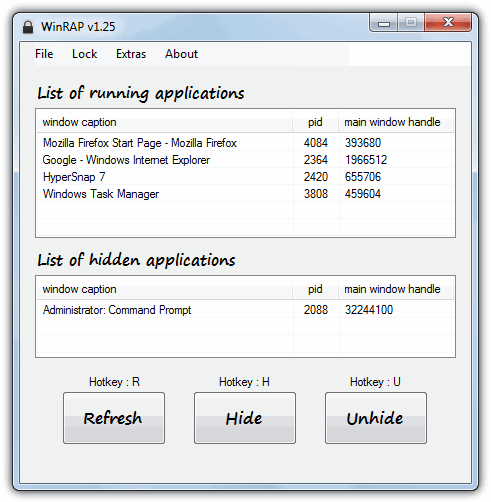Sort running apps by window caption header
This screenshot has height=502, width=491.
(x=165, y=122)
